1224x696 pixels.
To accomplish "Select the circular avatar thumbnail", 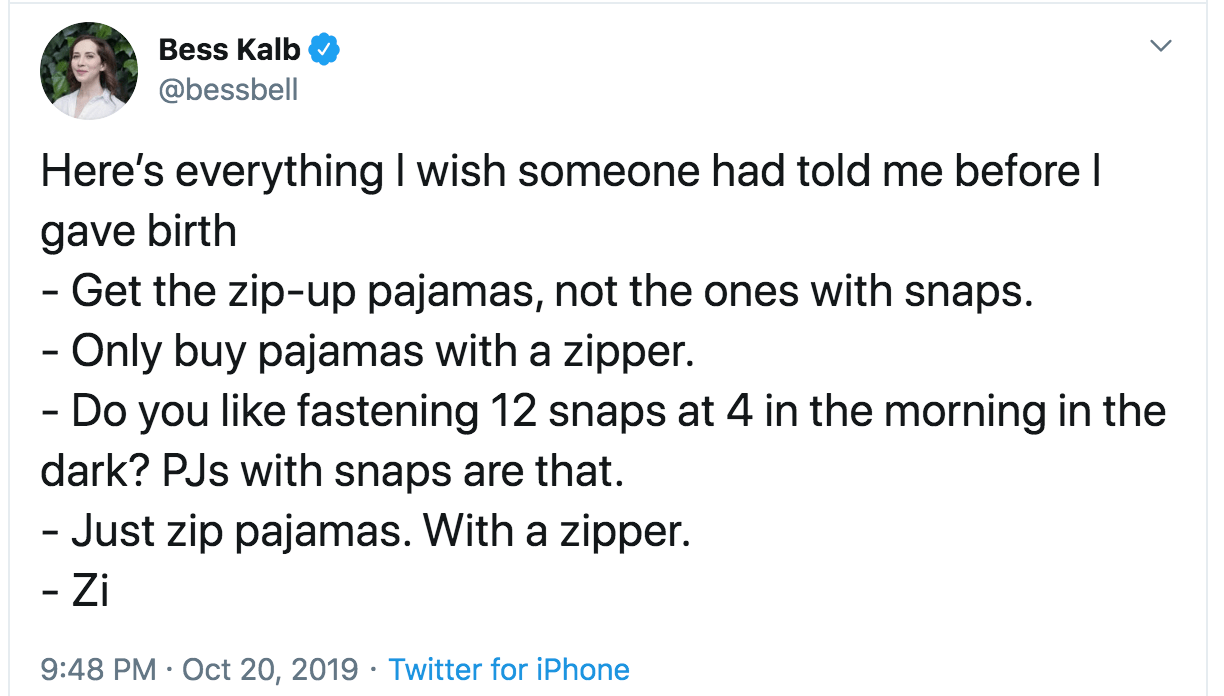I will pos(88,70).
